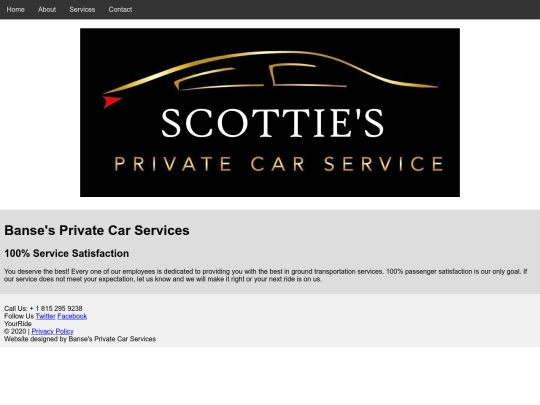Open the Facebook follow link
This screenshot has height=405, width=540.
pos(72,316)
